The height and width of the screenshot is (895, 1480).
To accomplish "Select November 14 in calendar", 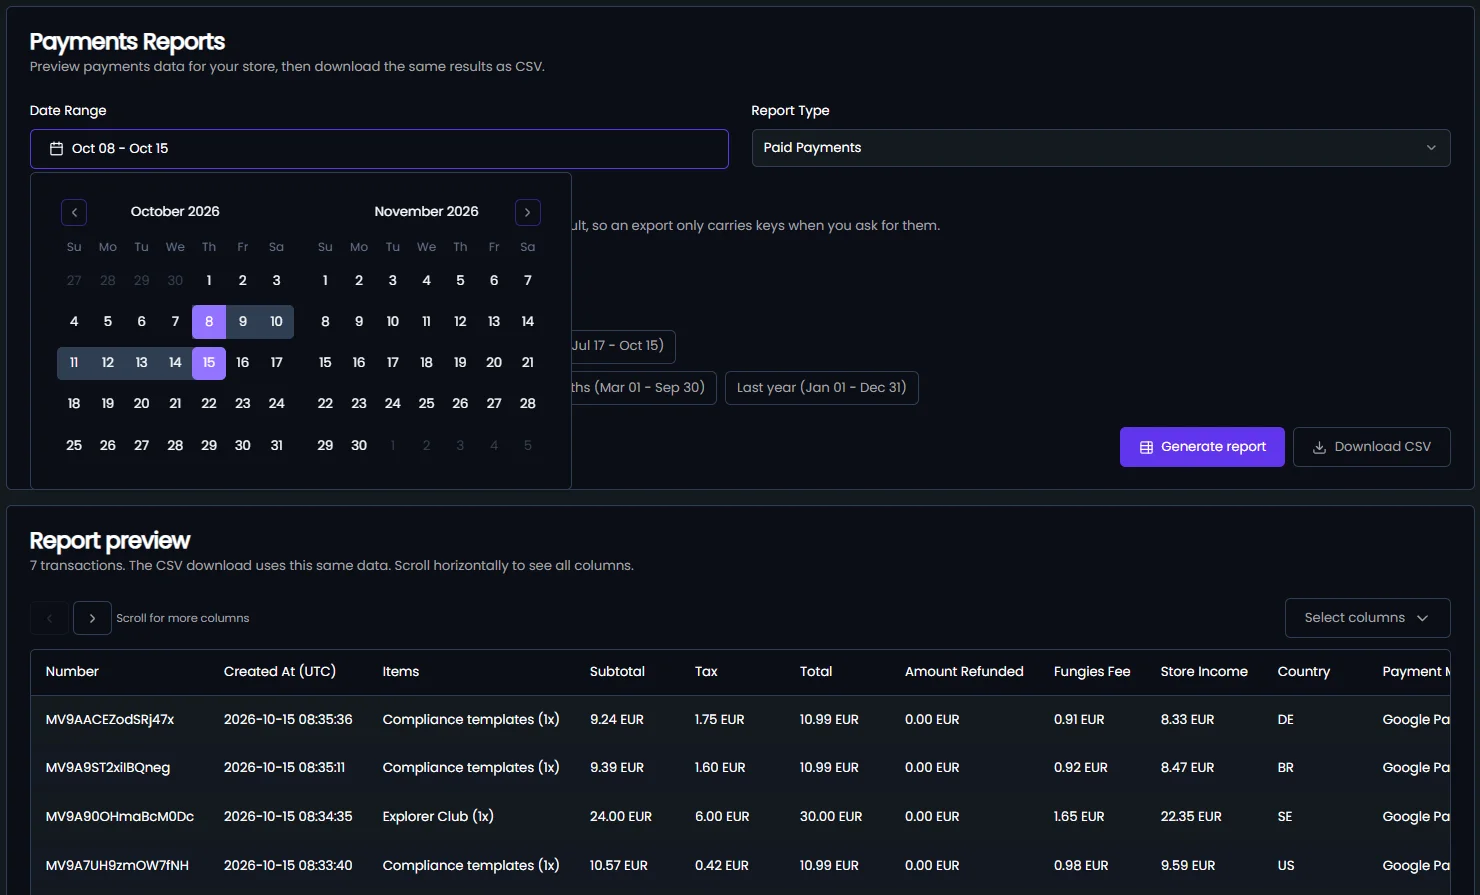I will pyautogui.click(x=528, y=322).
